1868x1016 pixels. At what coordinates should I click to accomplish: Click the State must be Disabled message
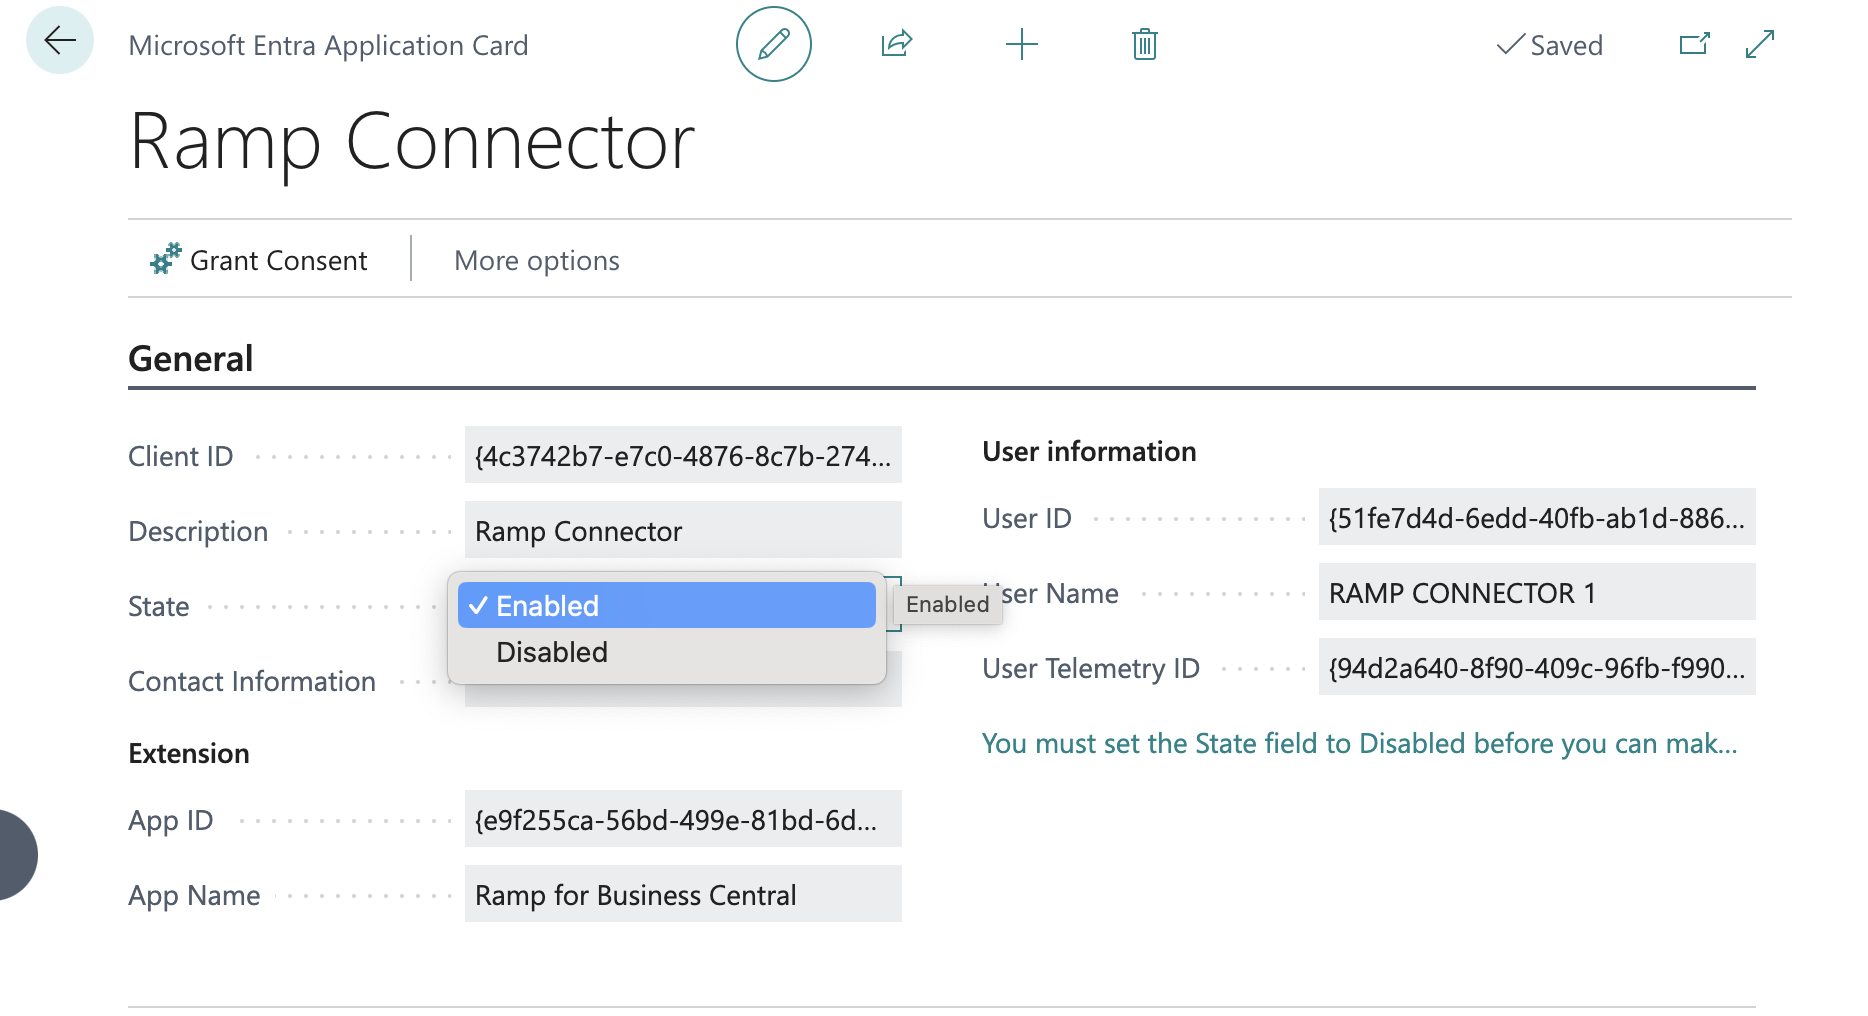(x=1359, y=743)
